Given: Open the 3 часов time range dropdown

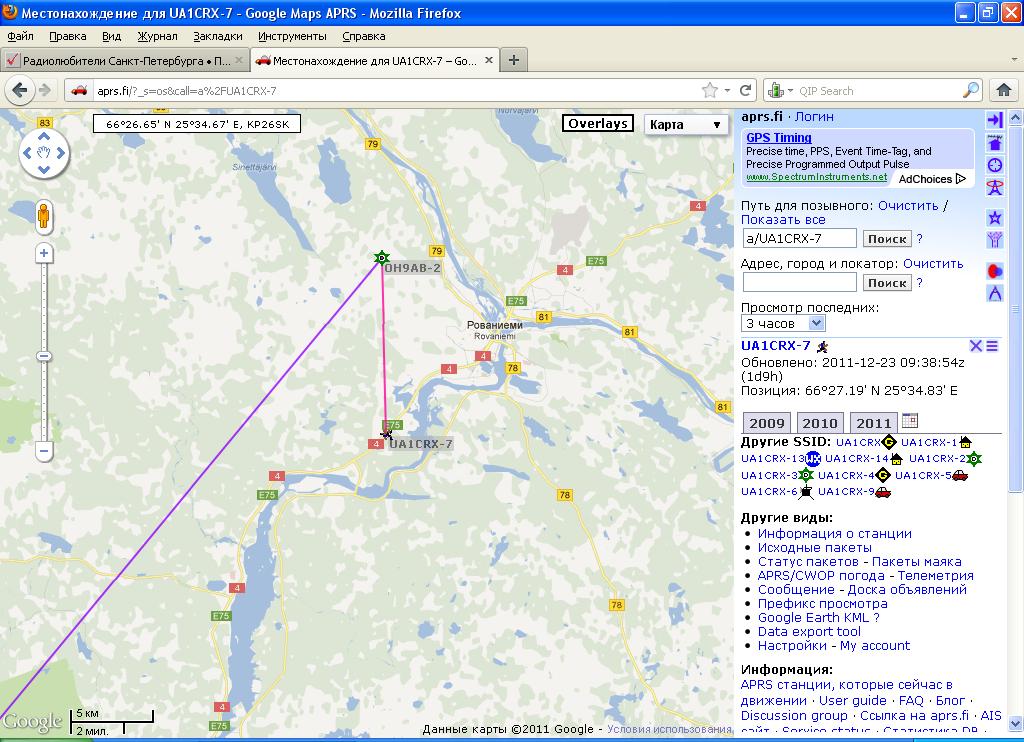Looking at the screenshot, I should click(x=783, y=323).
